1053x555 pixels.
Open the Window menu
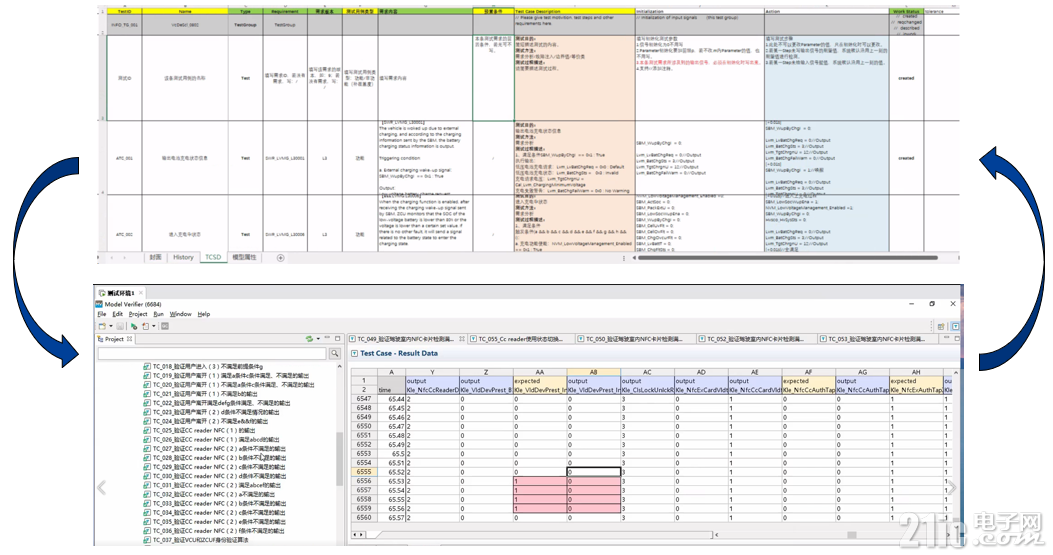(180, 314)
